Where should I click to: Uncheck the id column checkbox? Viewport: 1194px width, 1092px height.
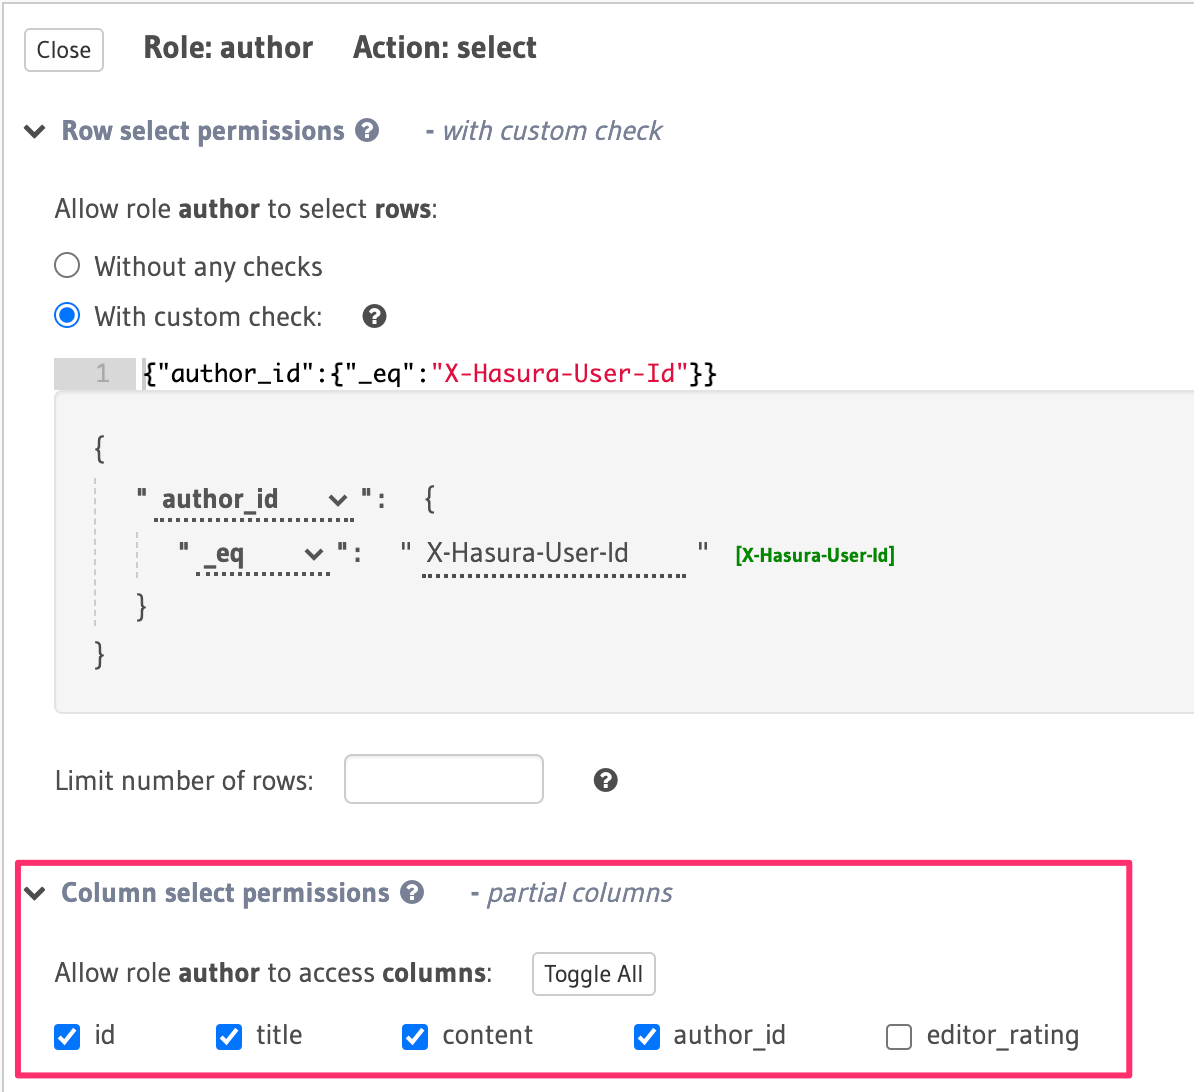pyautogui.click(x=67, y=1037)
